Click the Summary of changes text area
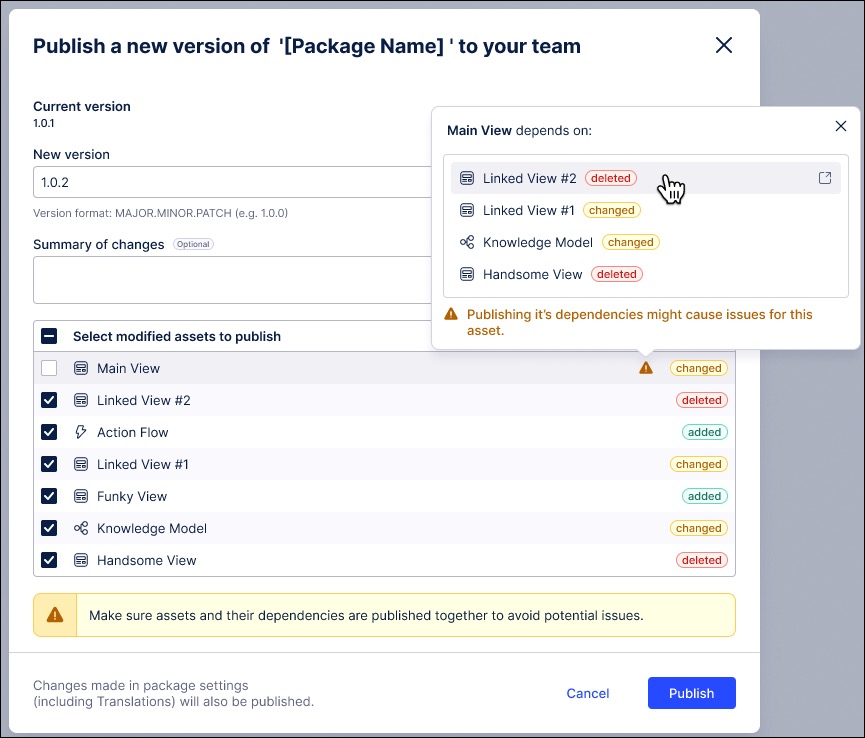Screen dimensions: 865x738 (x=232, y=279)
